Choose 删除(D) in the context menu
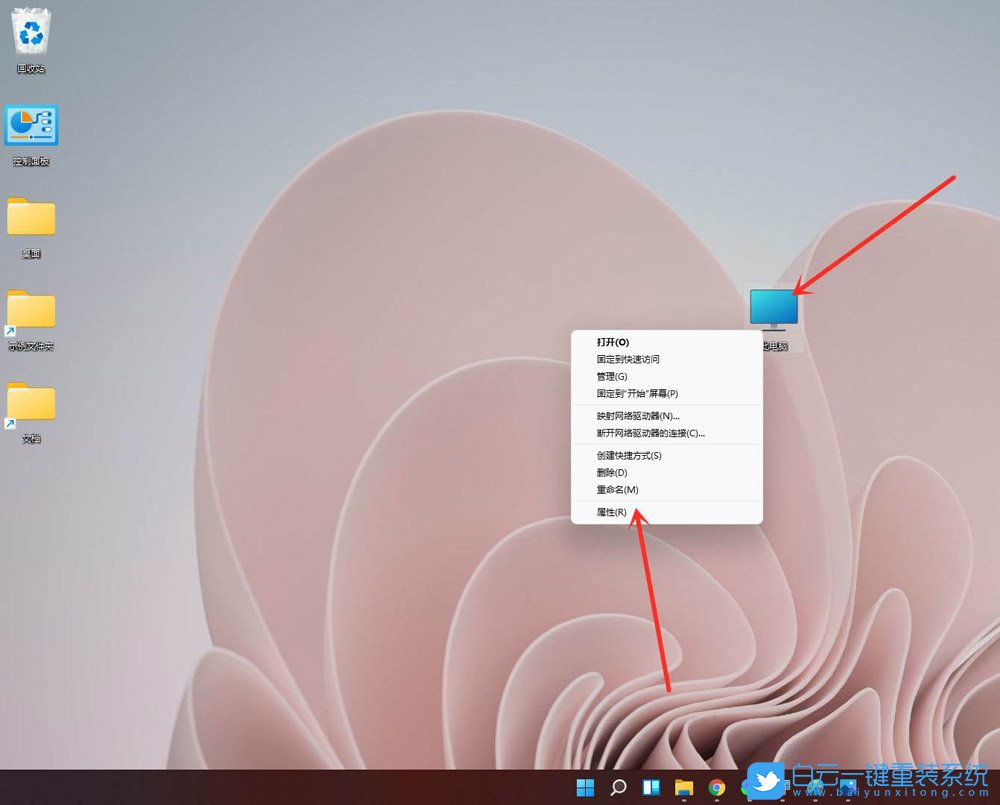1000x805 pixels. [612, 472]
